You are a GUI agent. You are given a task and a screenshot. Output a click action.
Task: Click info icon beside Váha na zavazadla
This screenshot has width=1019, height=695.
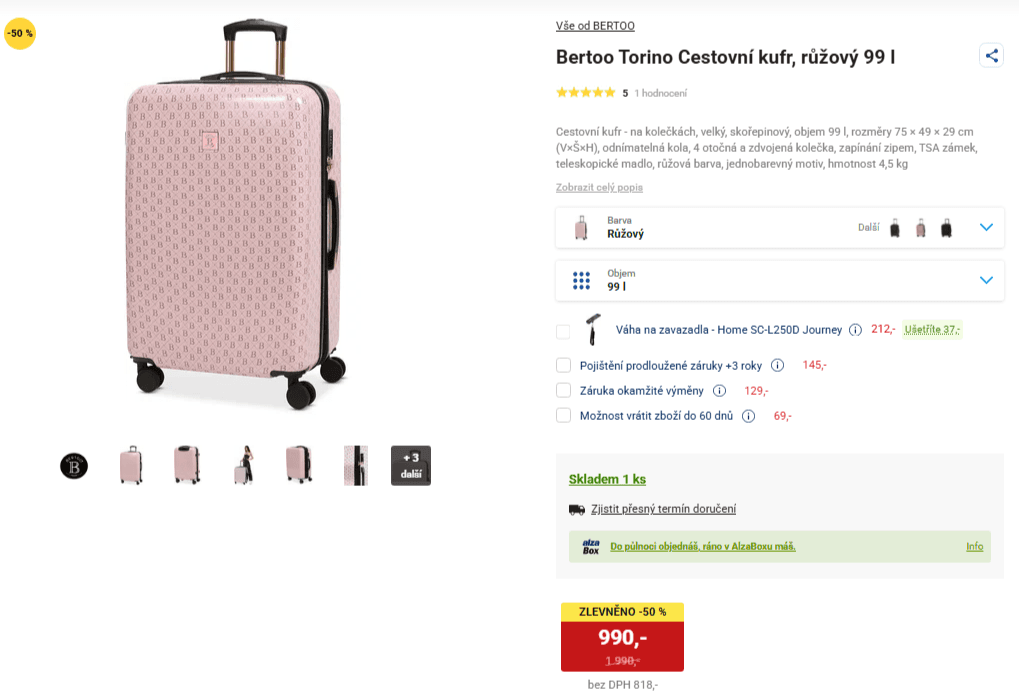[855, 330]
